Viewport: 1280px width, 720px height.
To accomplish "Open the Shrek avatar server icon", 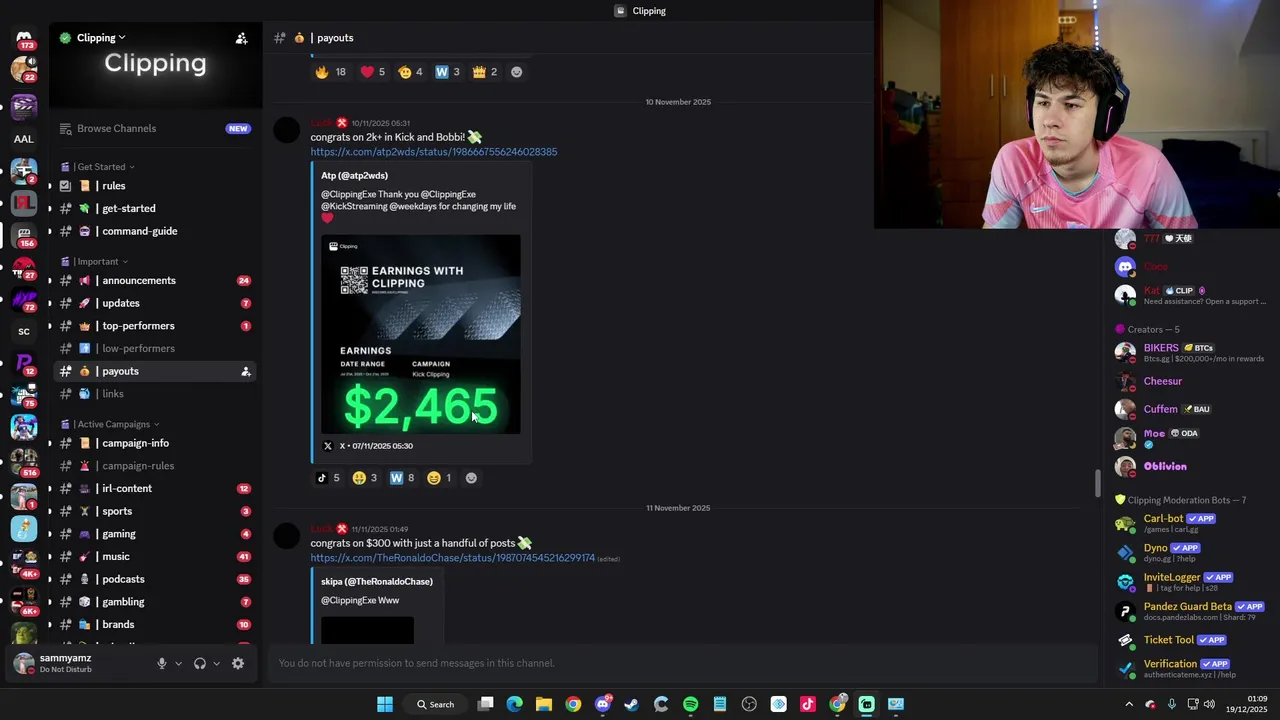I will point(24,632).
